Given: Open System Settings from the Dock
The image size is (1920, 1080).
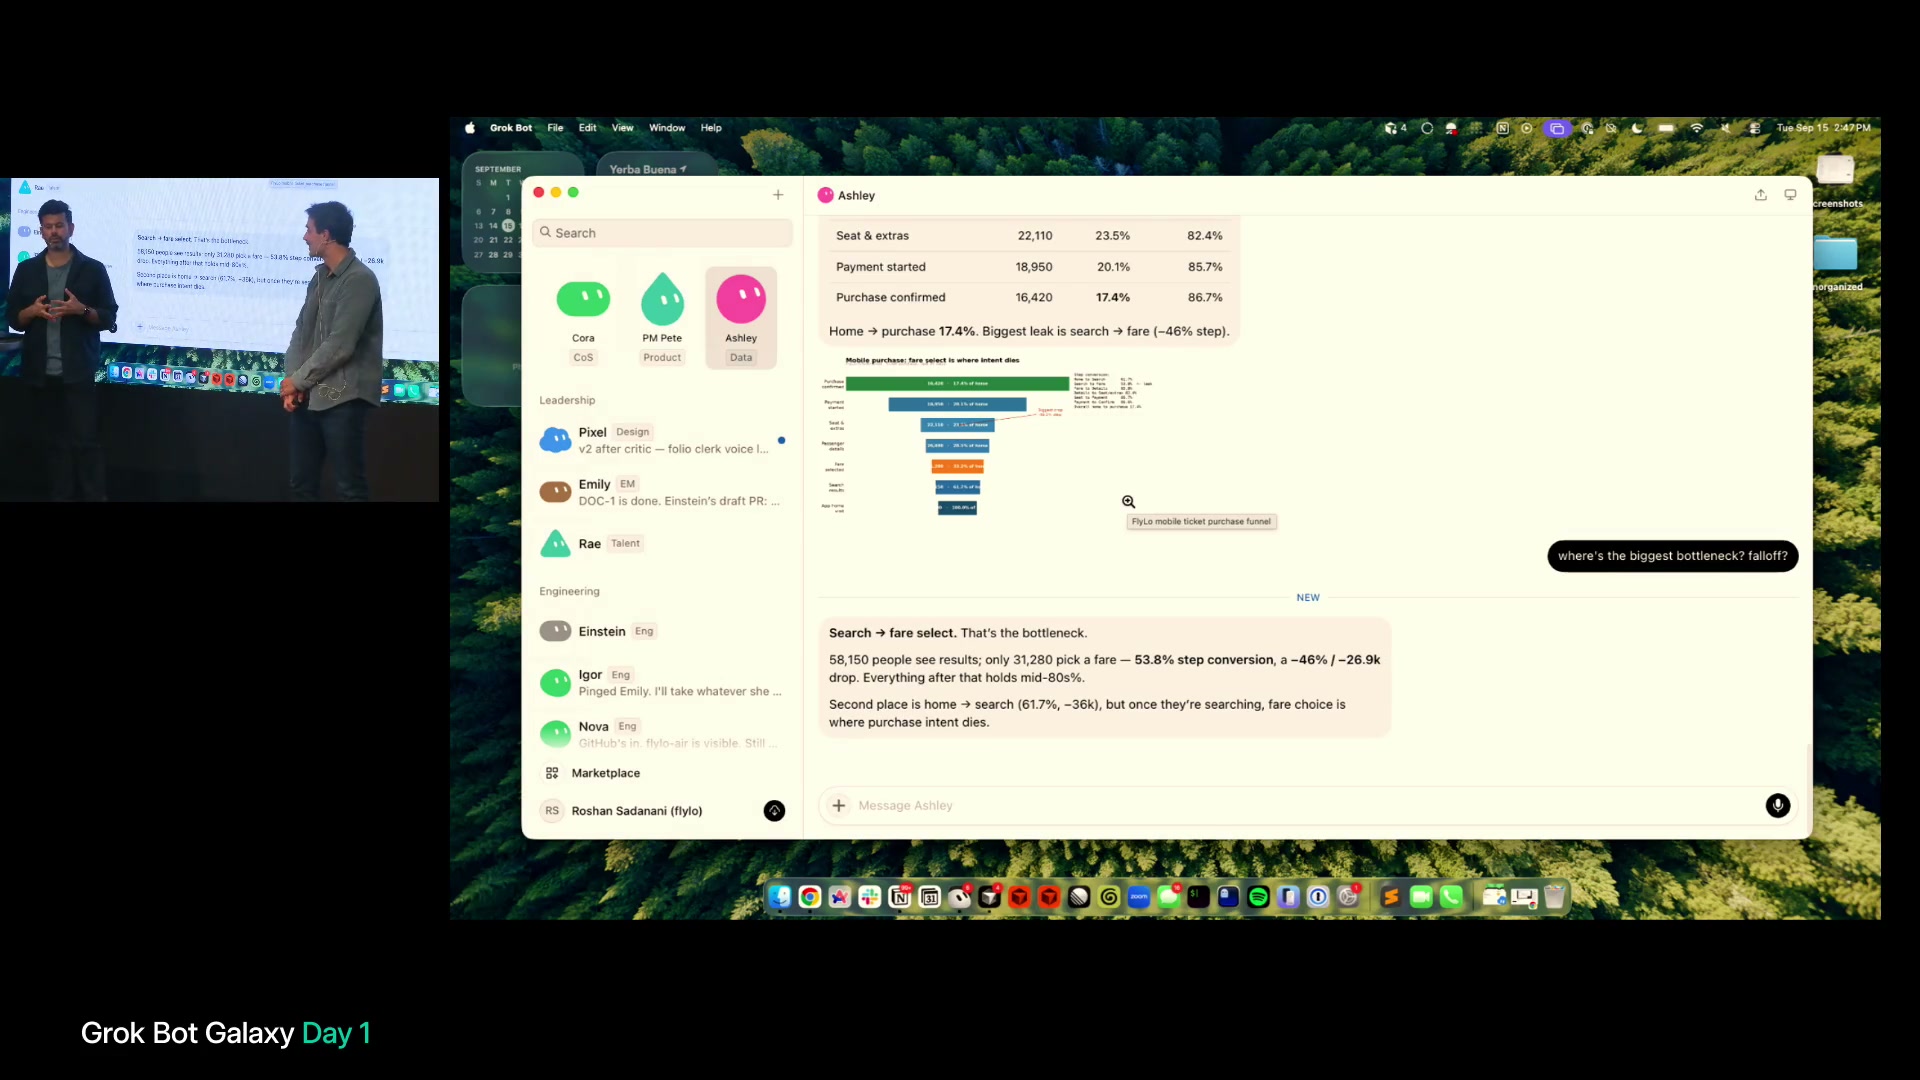Looking at the screenshot, I should [1349, 897].
